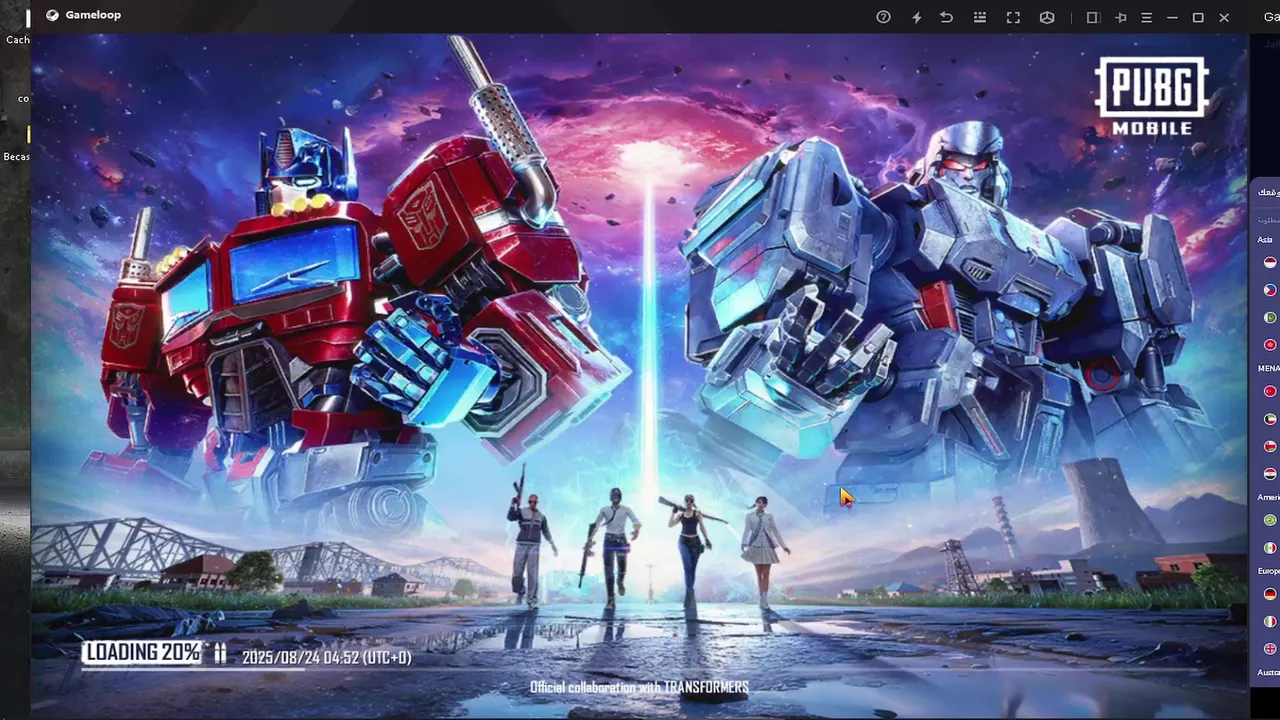Select the Asia region label in side panel
Image resolution: width=1280 pixels, height=720 pixels.
pyautogui.click(x=1265, y=240)
